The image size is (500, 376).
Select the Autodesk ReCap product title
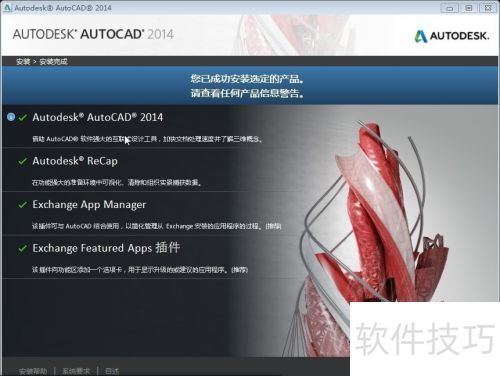coord(75,161)
